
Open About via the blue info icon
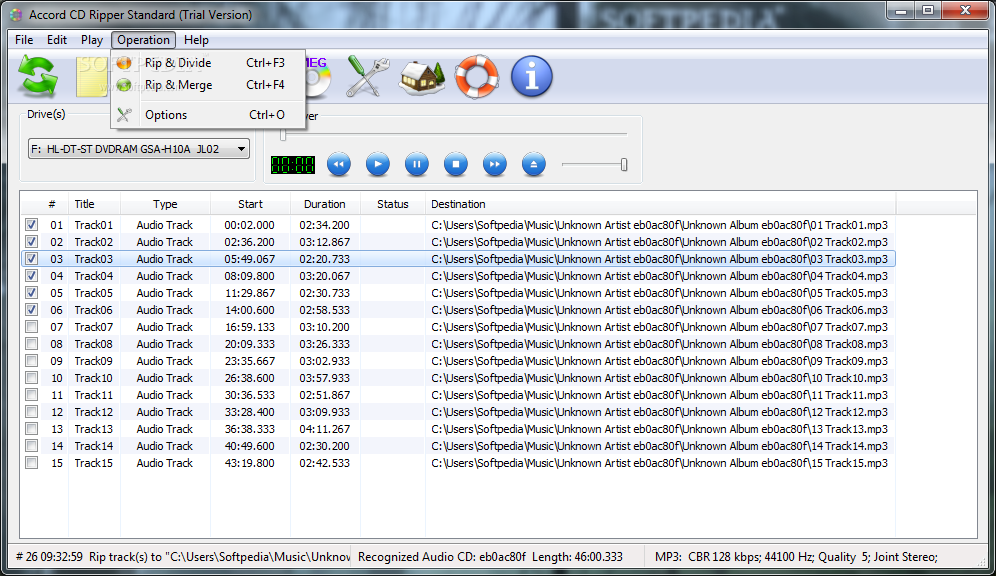[532, 76]
